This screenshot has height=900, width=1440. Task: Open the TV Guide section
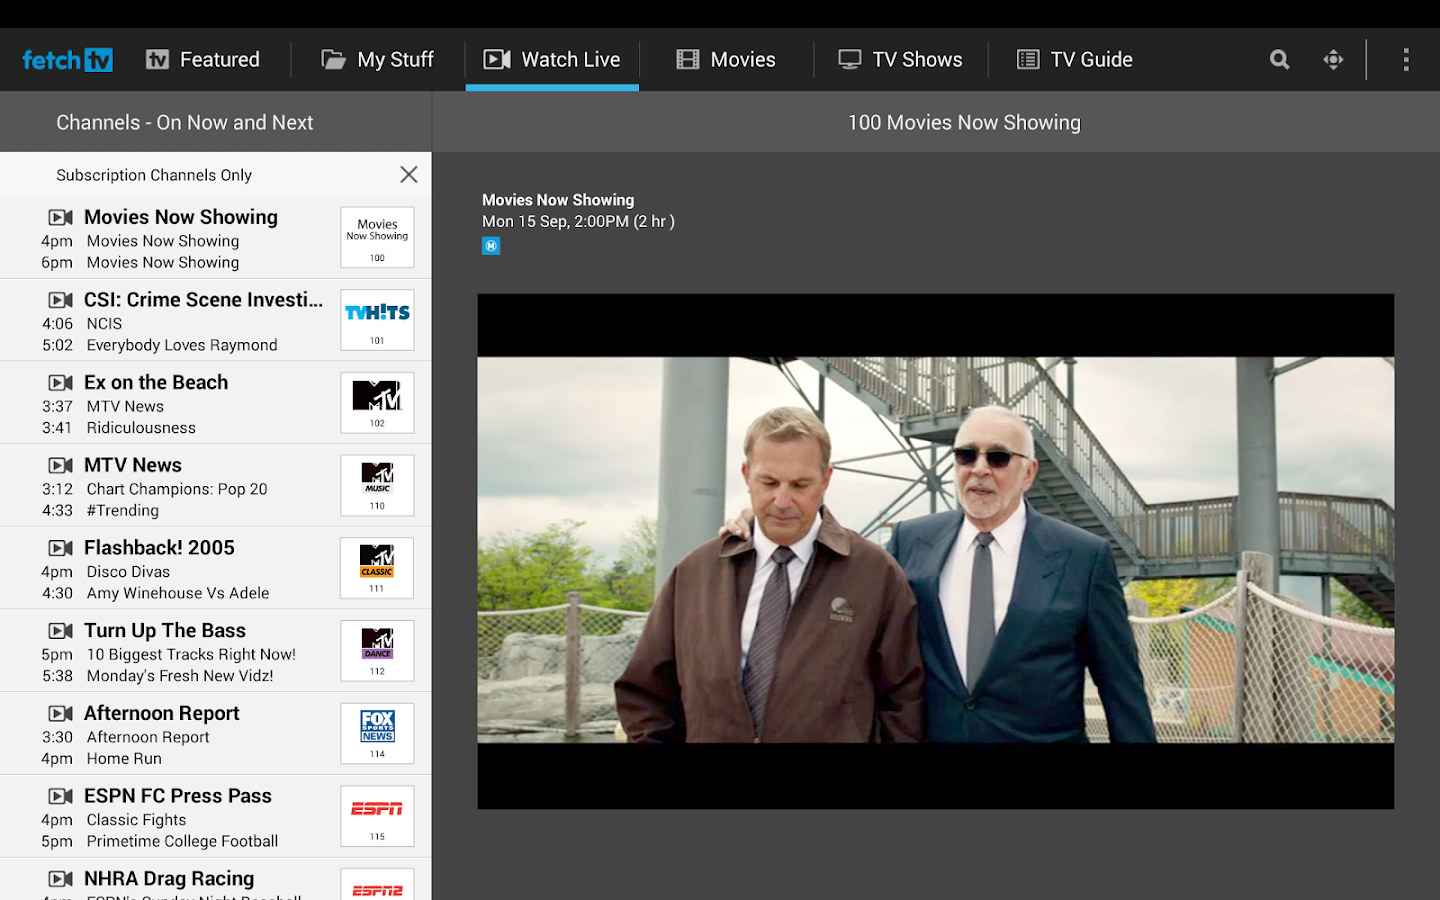[x=1074, y=59]
